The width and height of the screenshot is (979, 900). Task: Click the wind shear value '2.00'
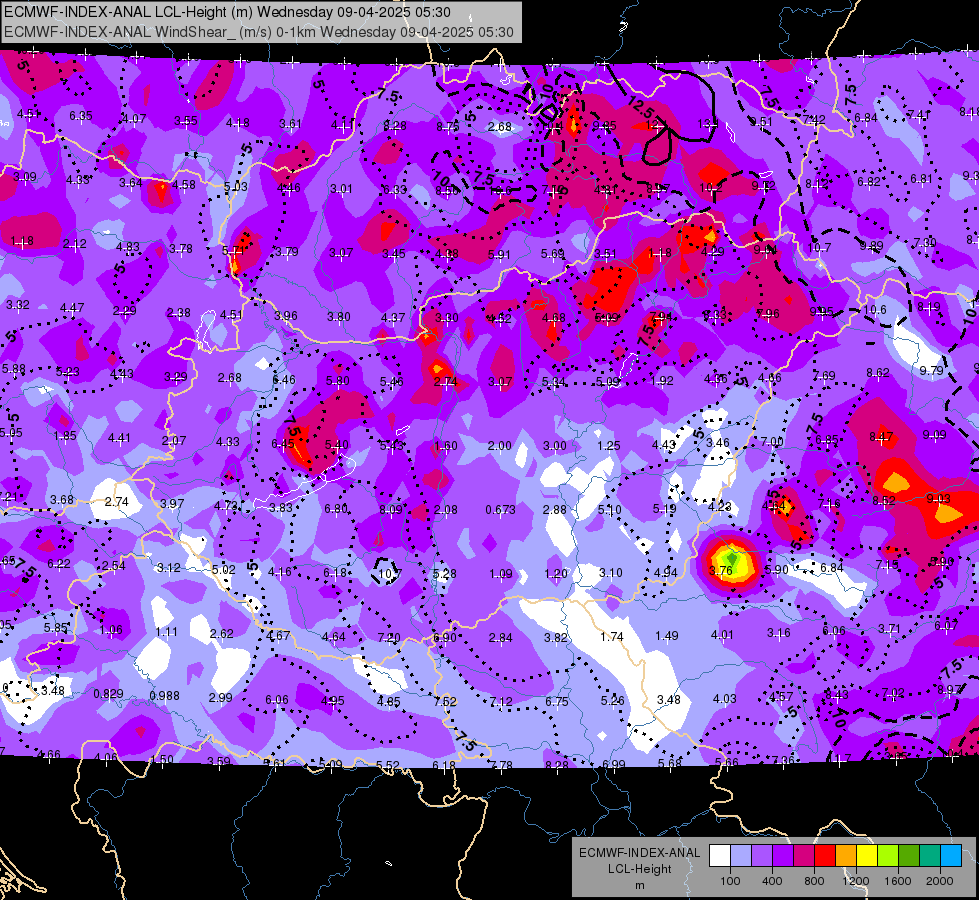tap(499, 446)
